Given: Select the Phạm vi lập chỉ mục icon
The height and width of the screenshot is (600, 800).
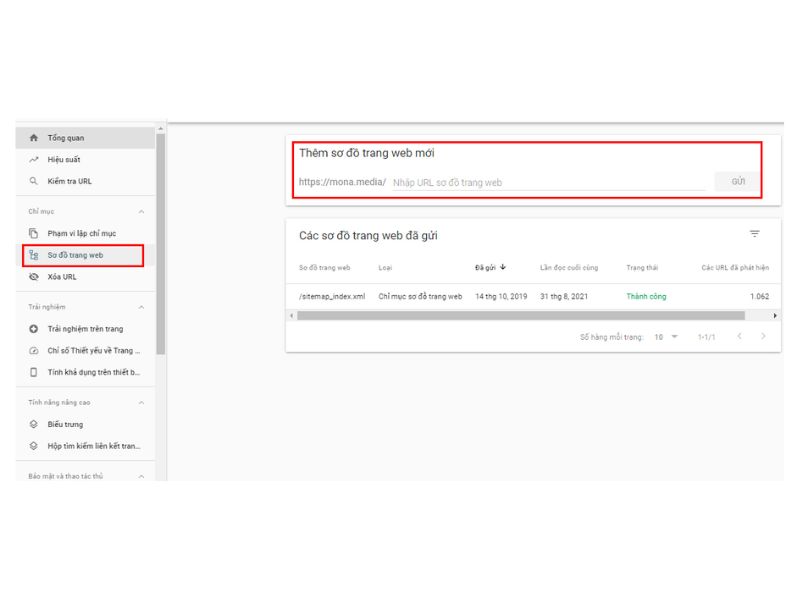Looking at the screenshot, I should click(x=34, y=233).
